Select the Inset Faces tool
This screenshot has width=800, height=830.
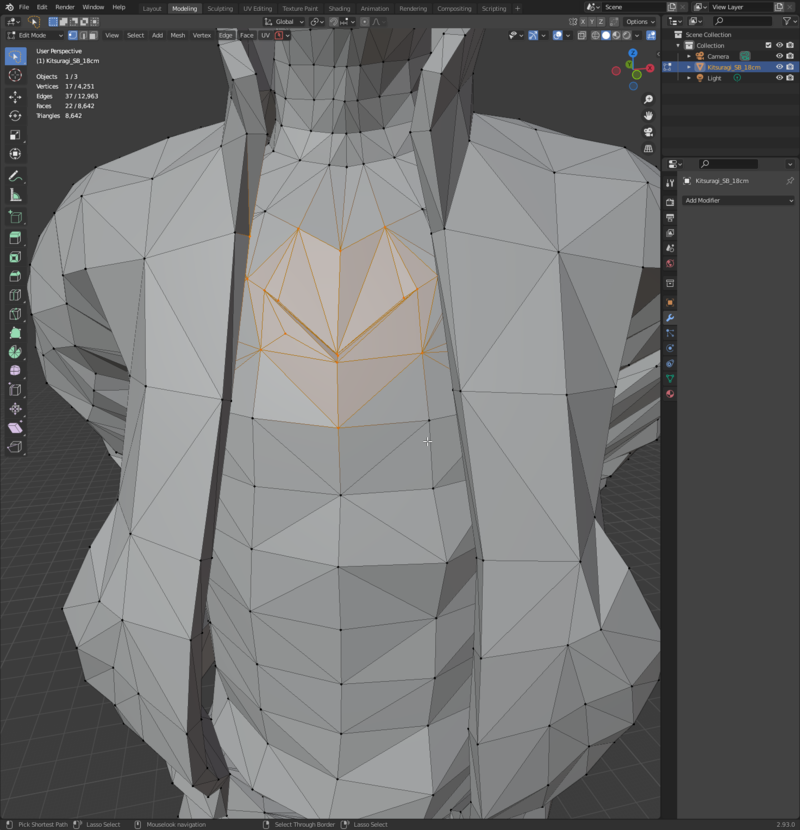click(x=15, y=257)
